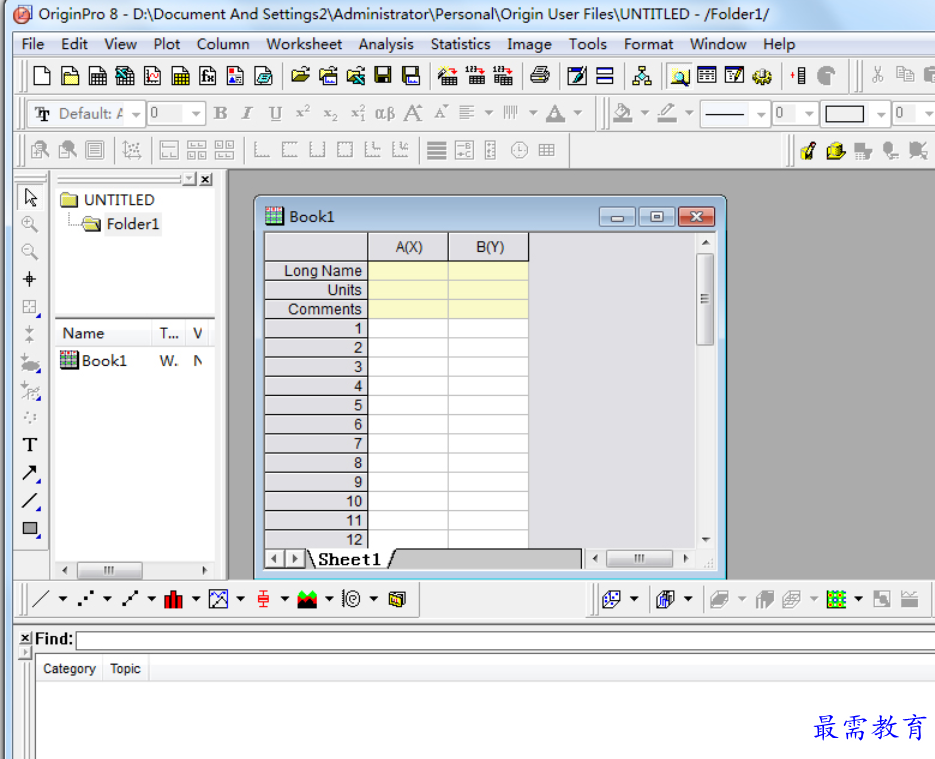Toggle Underline text formatting
The height and width of the screenshot is (759, 935).
coord(275,113)
